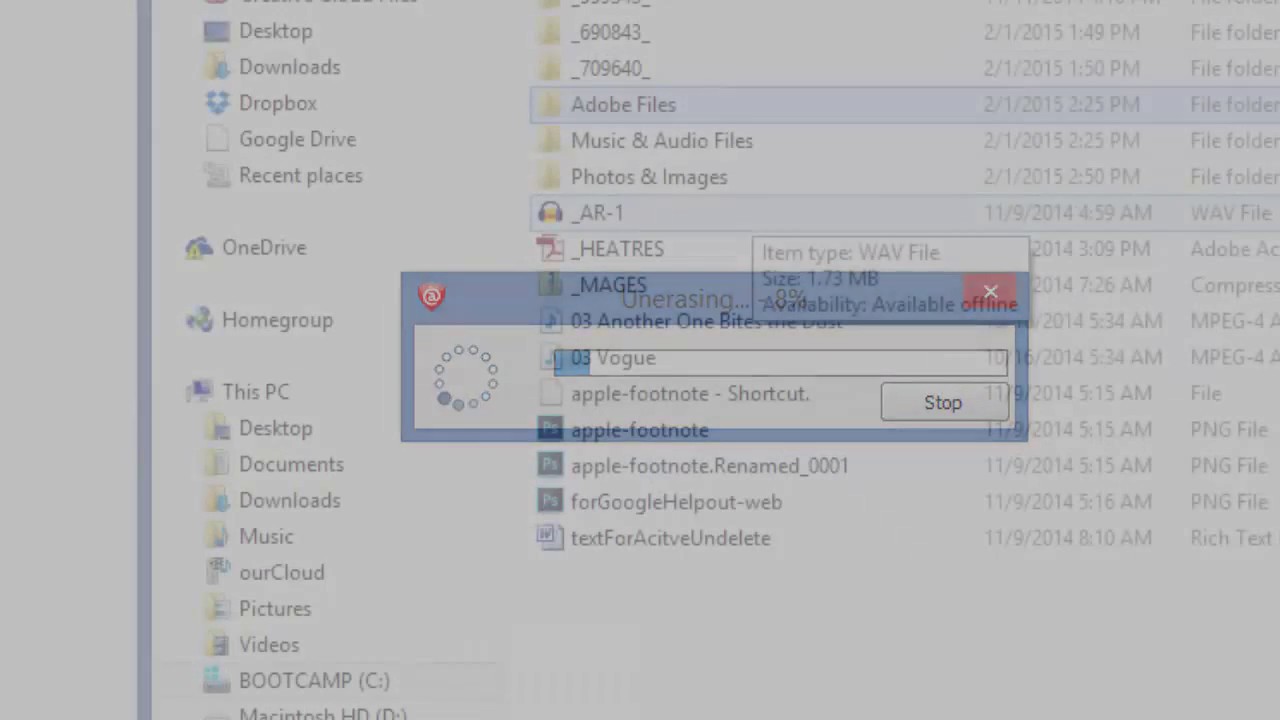This screenshot has width=1280, height=720.
Task: Select the 03 Vogue file
Action: pos(613,357)
